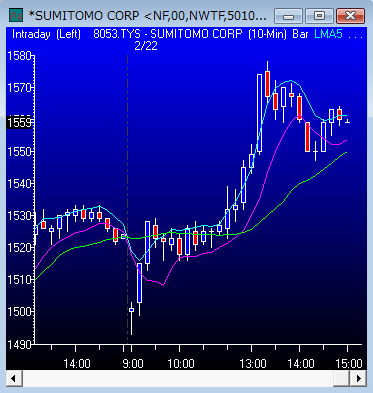
Task: Click the LMA5 indicator label
Action: coord(328,34)
